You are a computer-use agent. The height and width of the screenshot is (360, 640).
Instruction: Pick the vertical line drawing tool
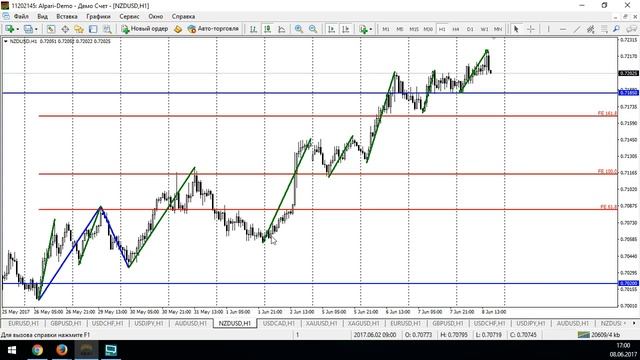(549, 29)
